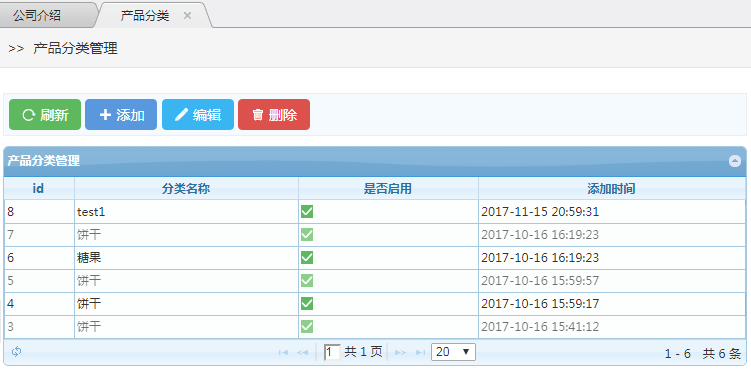The width and height of the screenshot is (751, 369).
Task: Click the record count 1 - 6 共 6 条
Action: pos(703,354)
